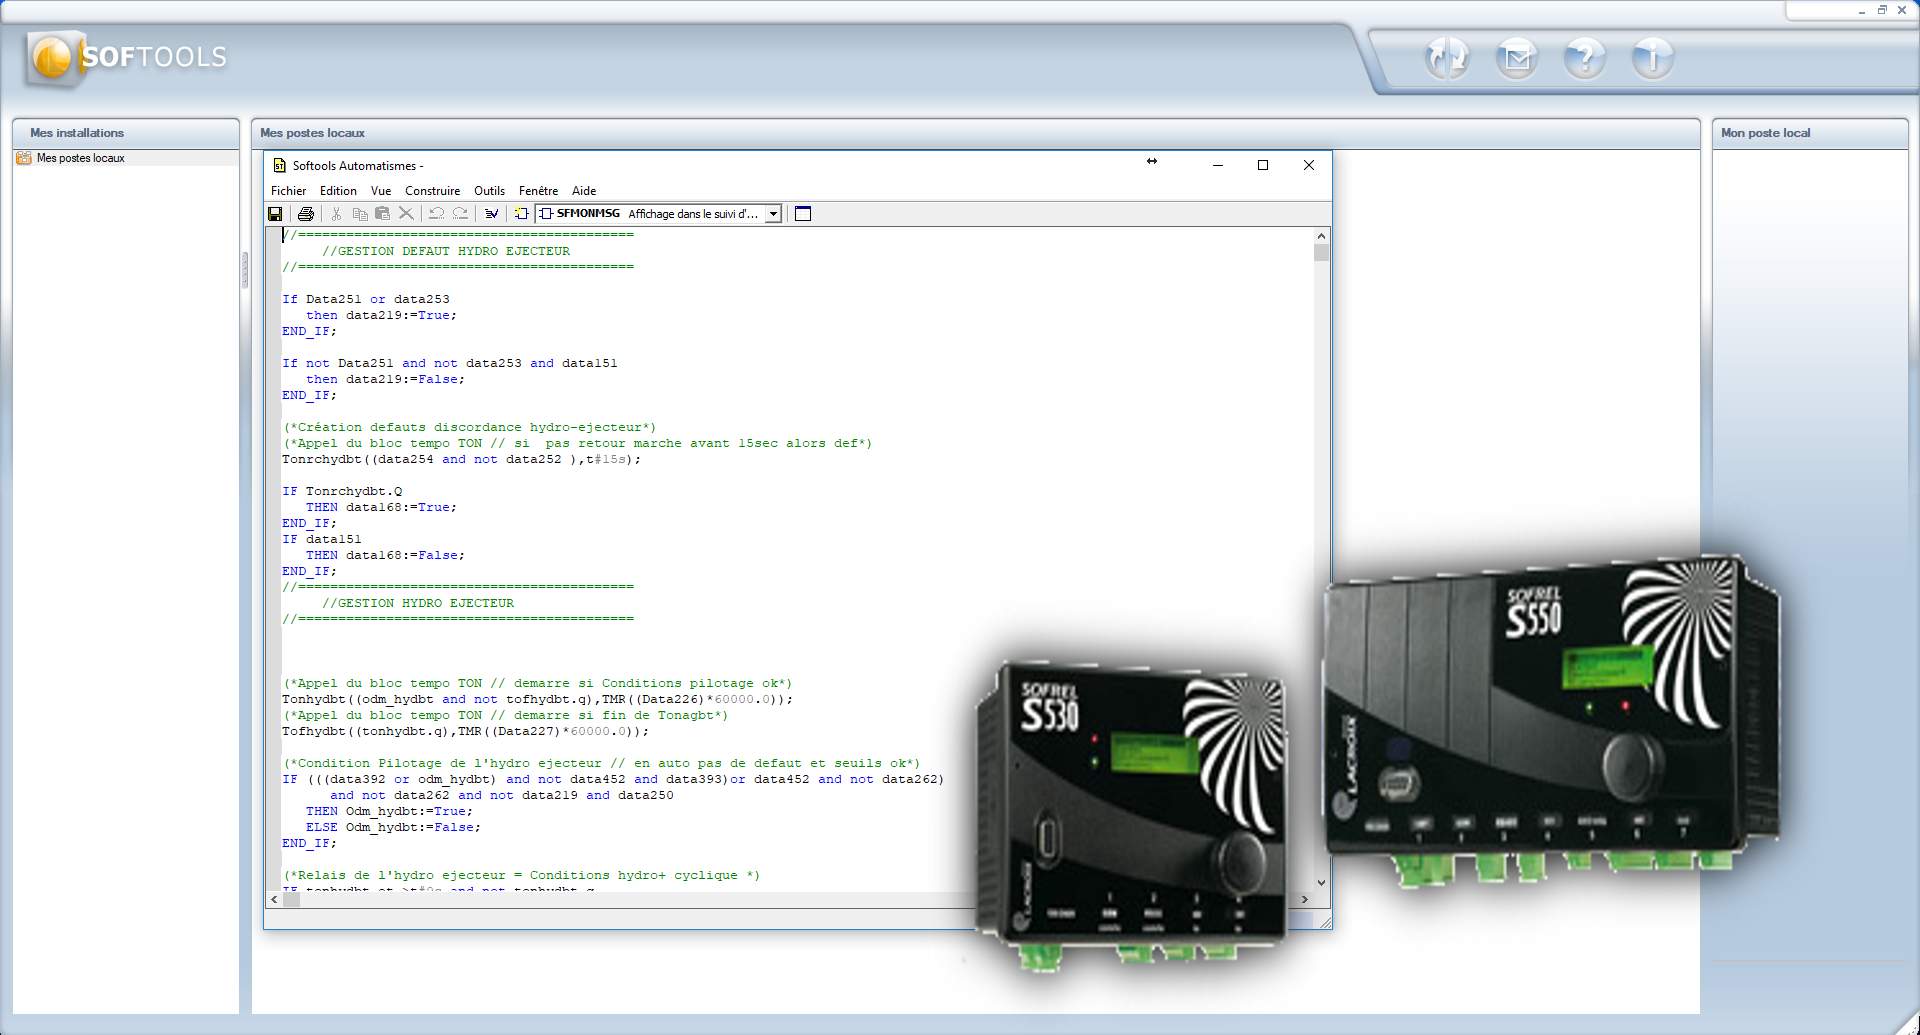Click the window layout icon in toolbar
This screenshot has width=1920, height=1035.
click(803, 214)
